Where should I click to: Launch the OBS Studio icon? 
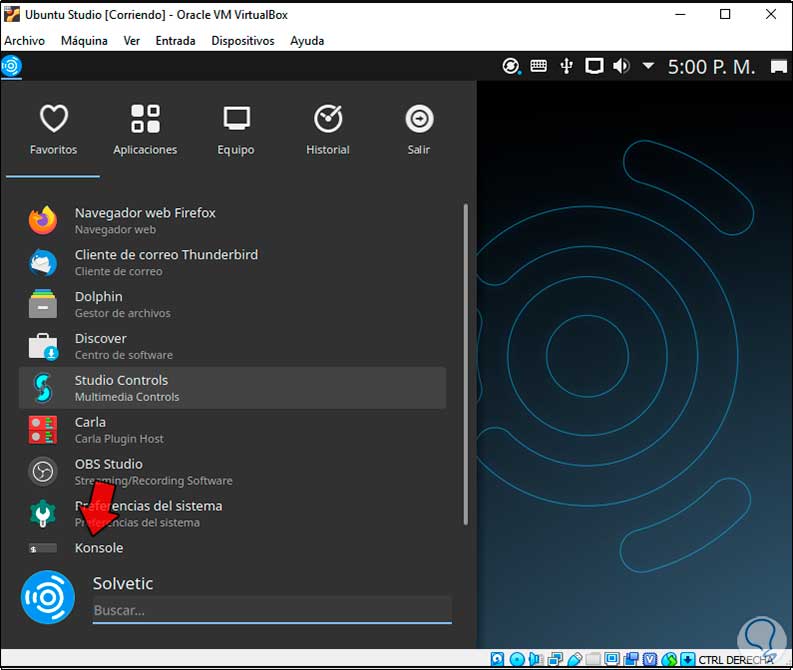[42, 472]
